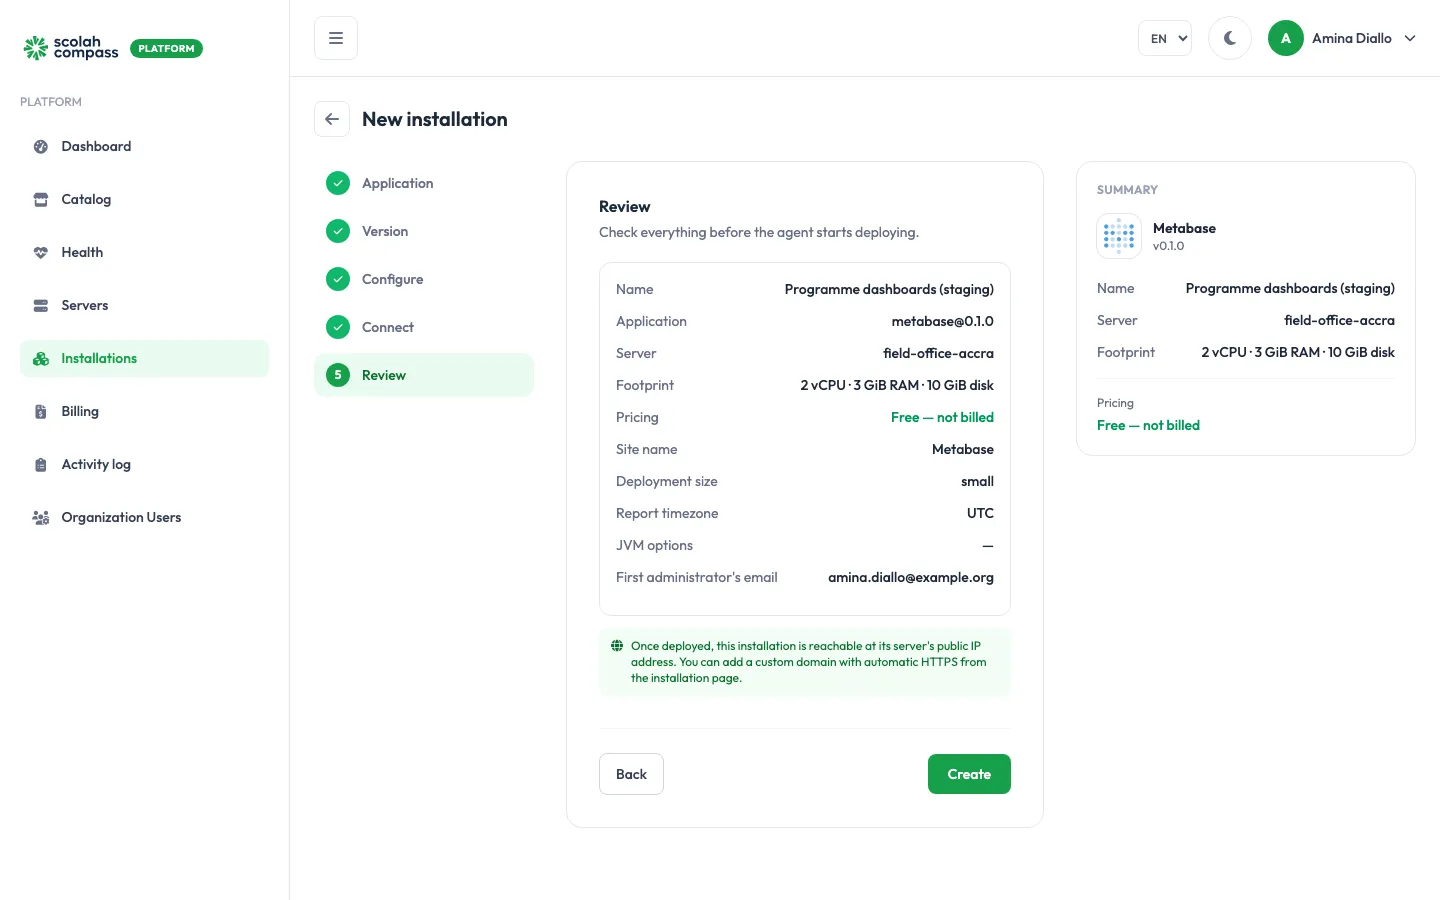Open Catalog in the sidebar

145,199
